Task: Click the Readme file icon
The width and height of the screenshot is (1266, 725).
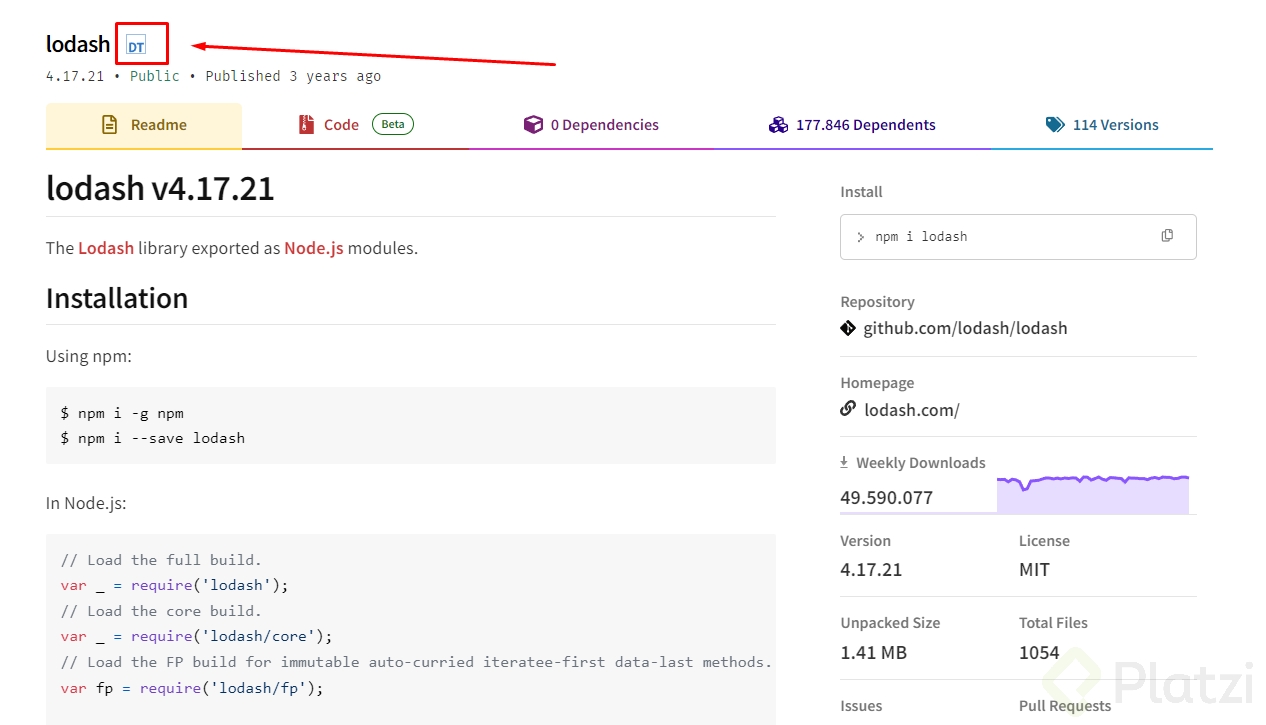Action: [110, 125]
